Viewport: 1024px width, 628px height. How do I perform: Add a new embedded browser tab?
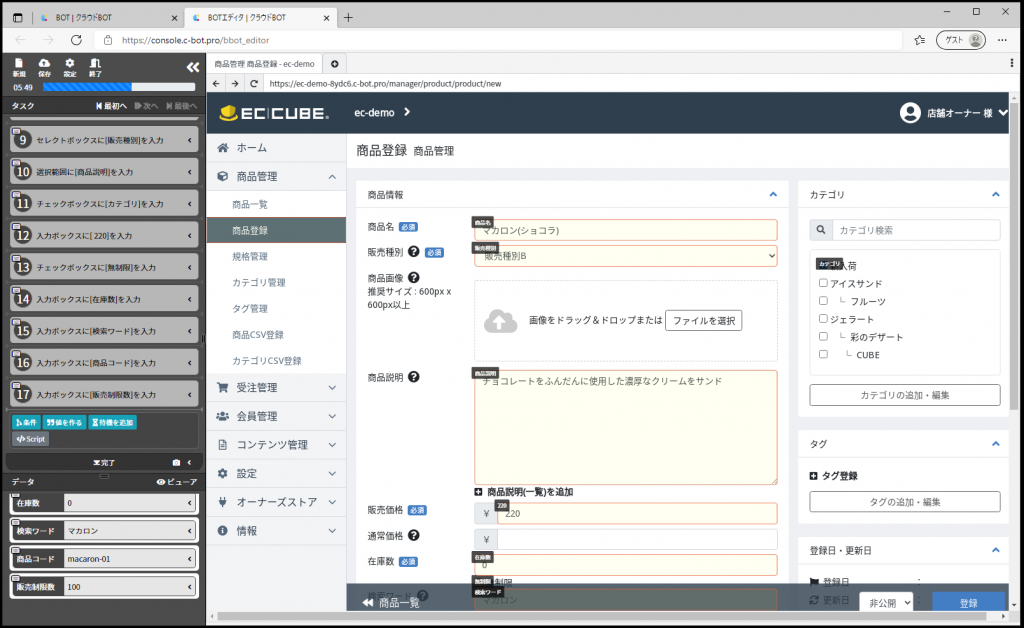(x=334, y=64)
